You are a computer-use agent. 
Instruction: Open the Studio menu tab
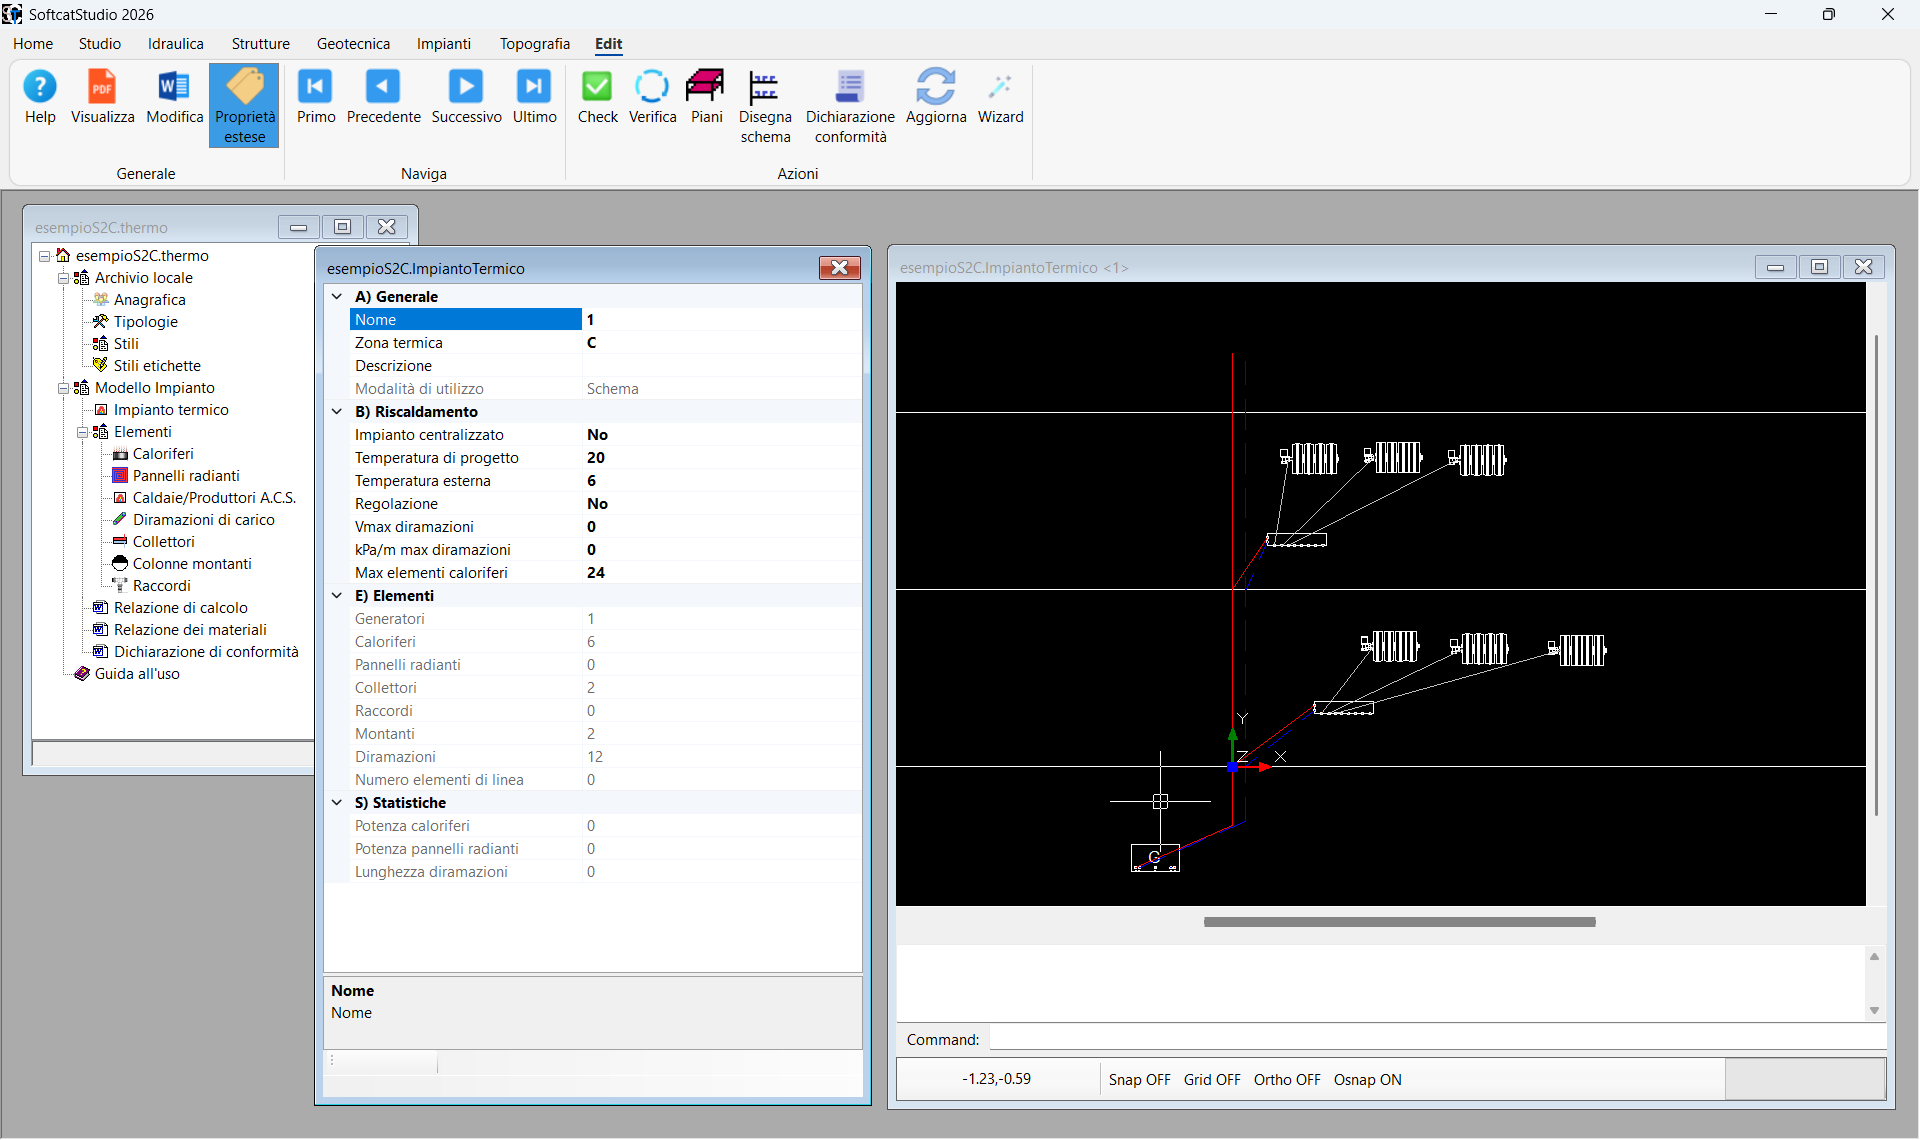coord(100,44)
